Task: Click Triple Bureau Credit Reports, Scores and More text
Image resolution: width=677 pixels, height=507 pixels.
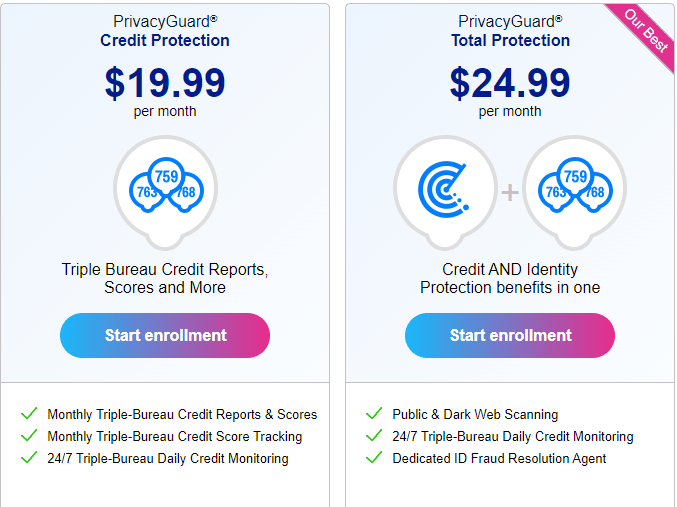Action: pos(165,279)
